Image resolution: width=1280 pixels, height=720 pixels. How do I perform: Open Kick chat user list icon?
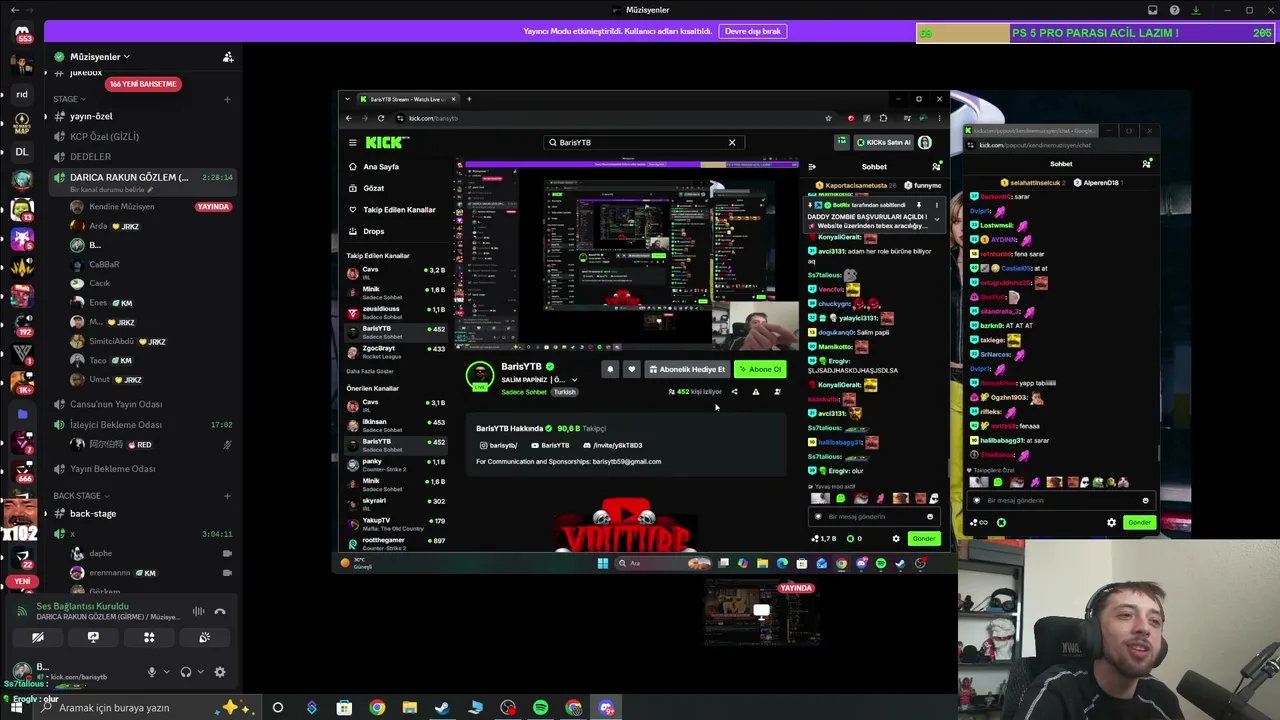tap(936, 167)
